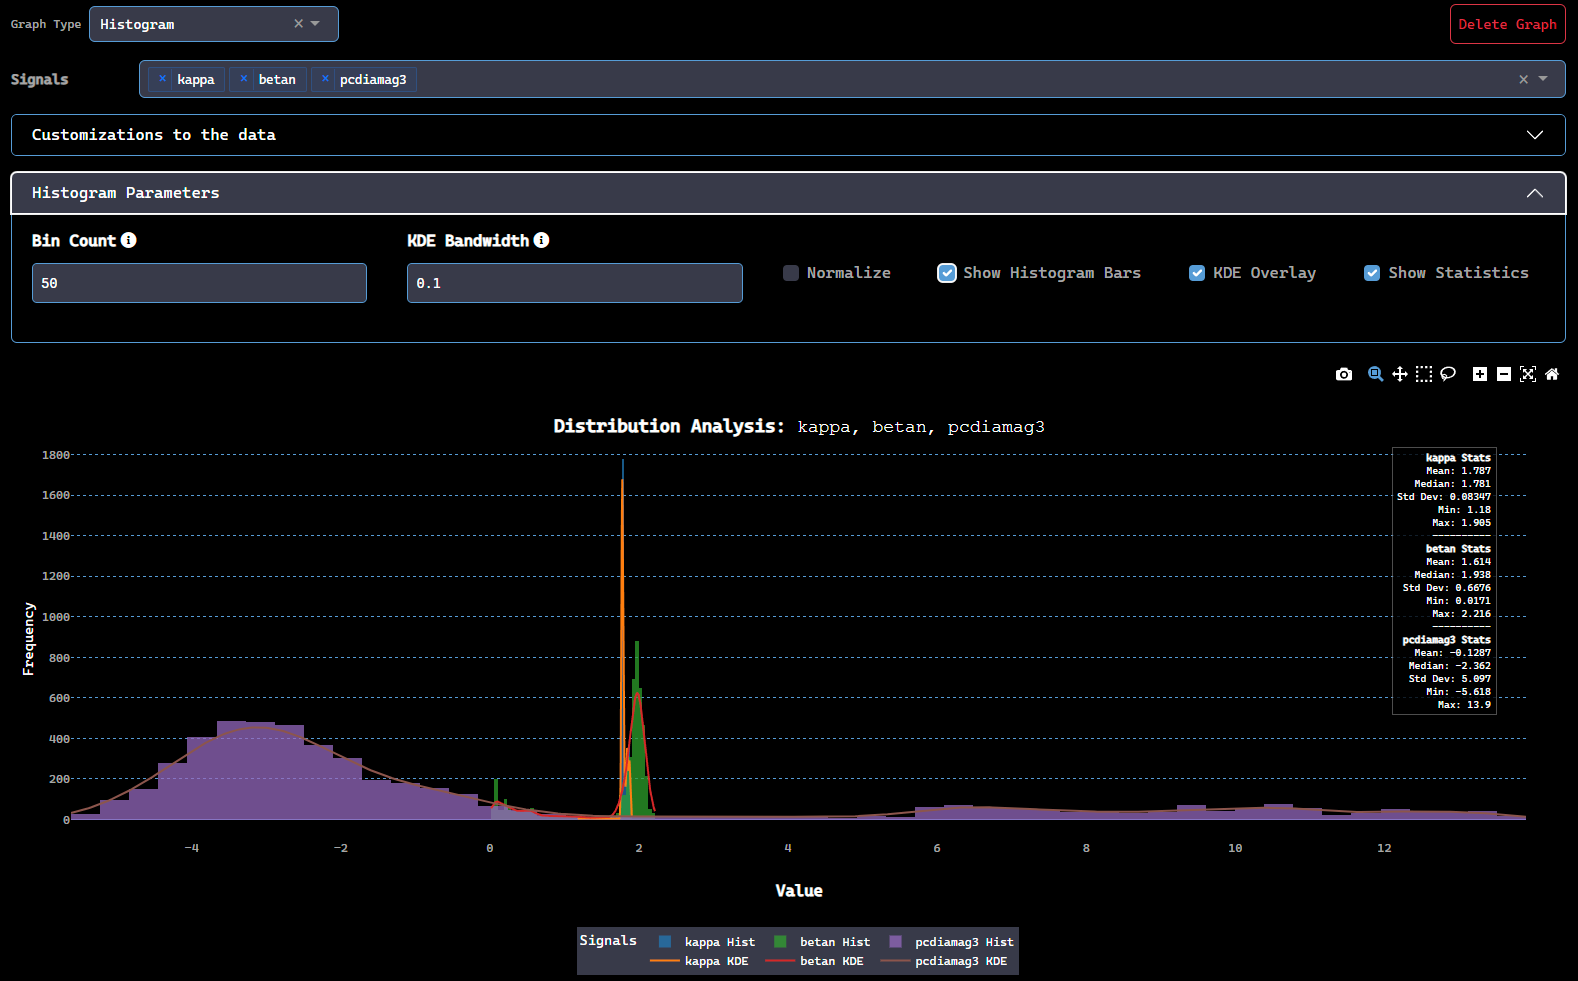This screenshot has height=981, width=1578.
Task: Click the Median: 1.938 statistic
Action: [x=1452, y=575]
